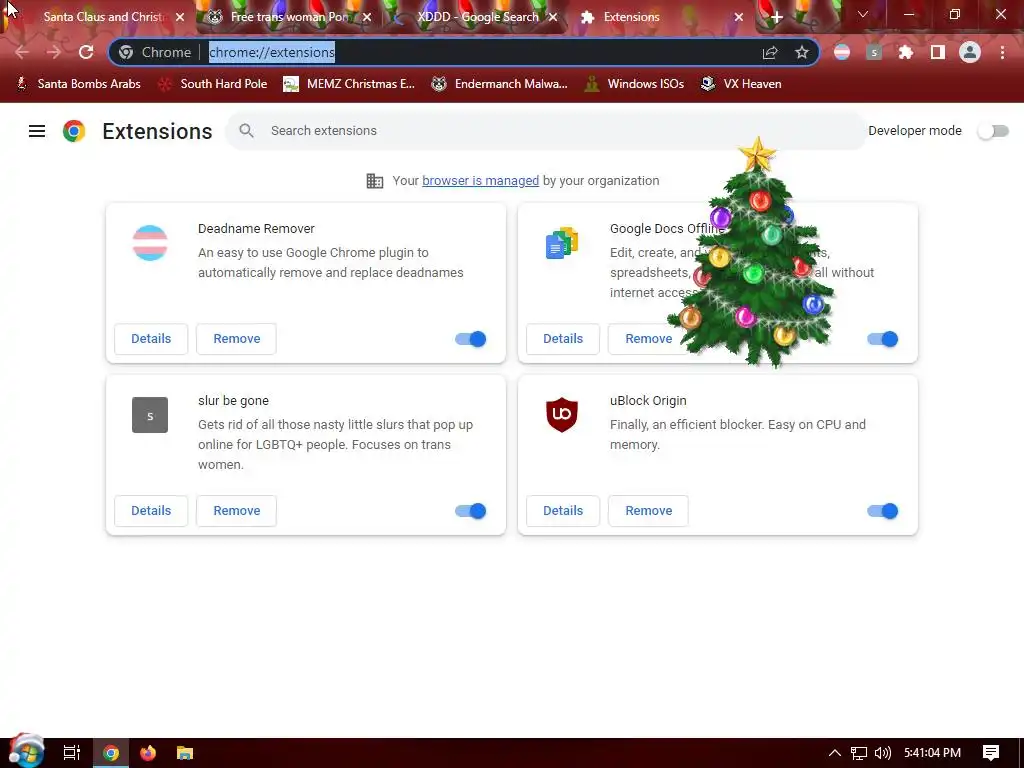Open the Windows Start button
This screenshot has width=1024, height=768.
pyautogui.click(x=25, y=751)
